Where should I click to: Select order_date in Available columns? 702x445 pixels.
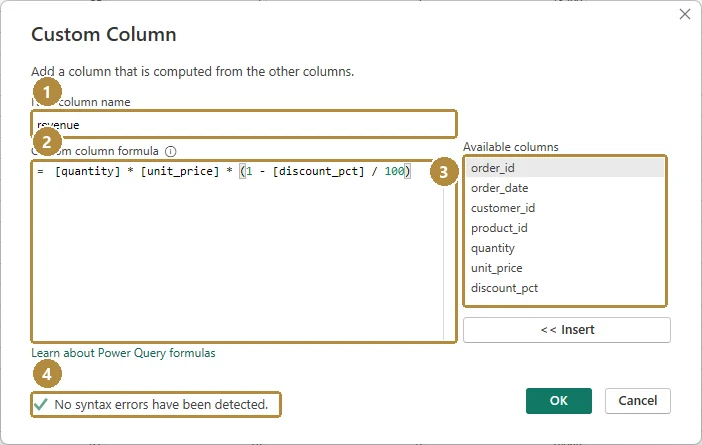point(565,188)
